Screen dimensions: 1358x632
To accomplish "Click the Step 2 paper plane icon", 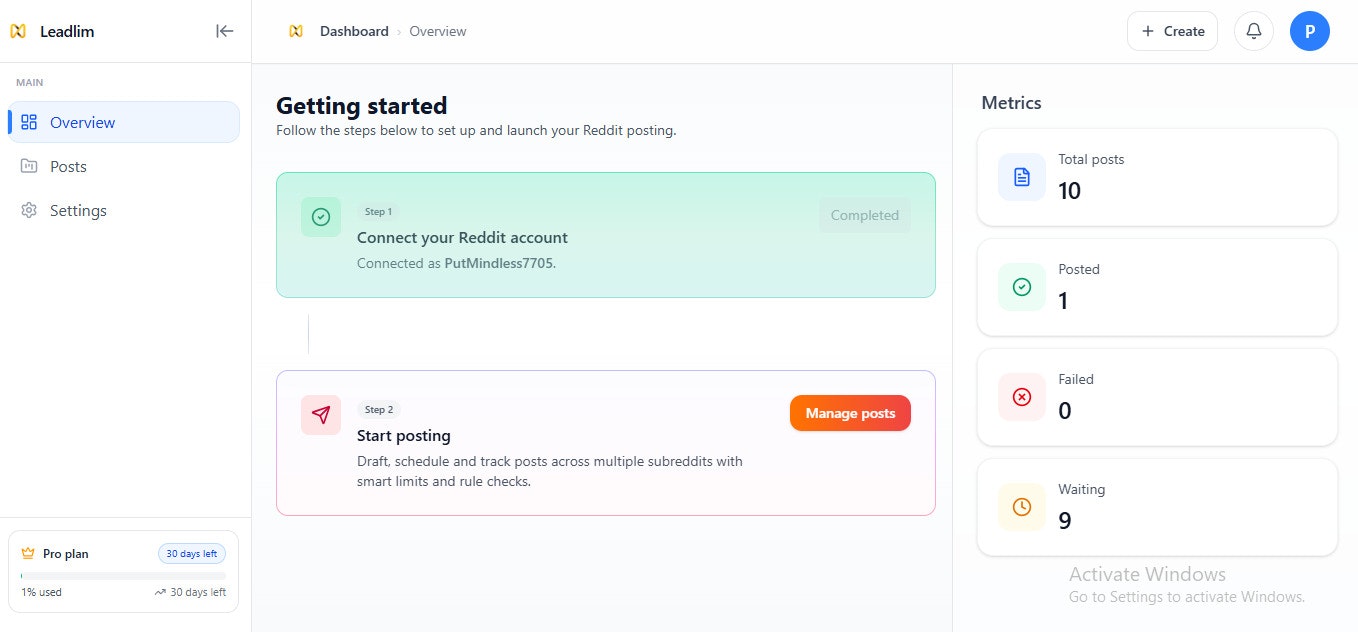I will click(321, 415).
